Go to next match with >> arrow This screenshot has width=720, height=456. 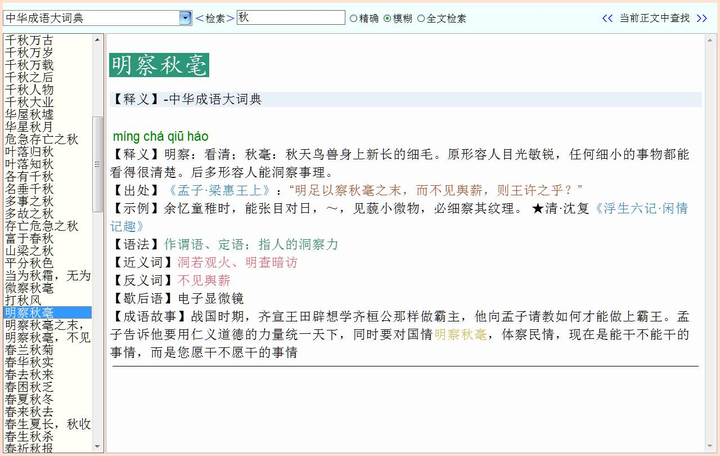pos(702,18)
